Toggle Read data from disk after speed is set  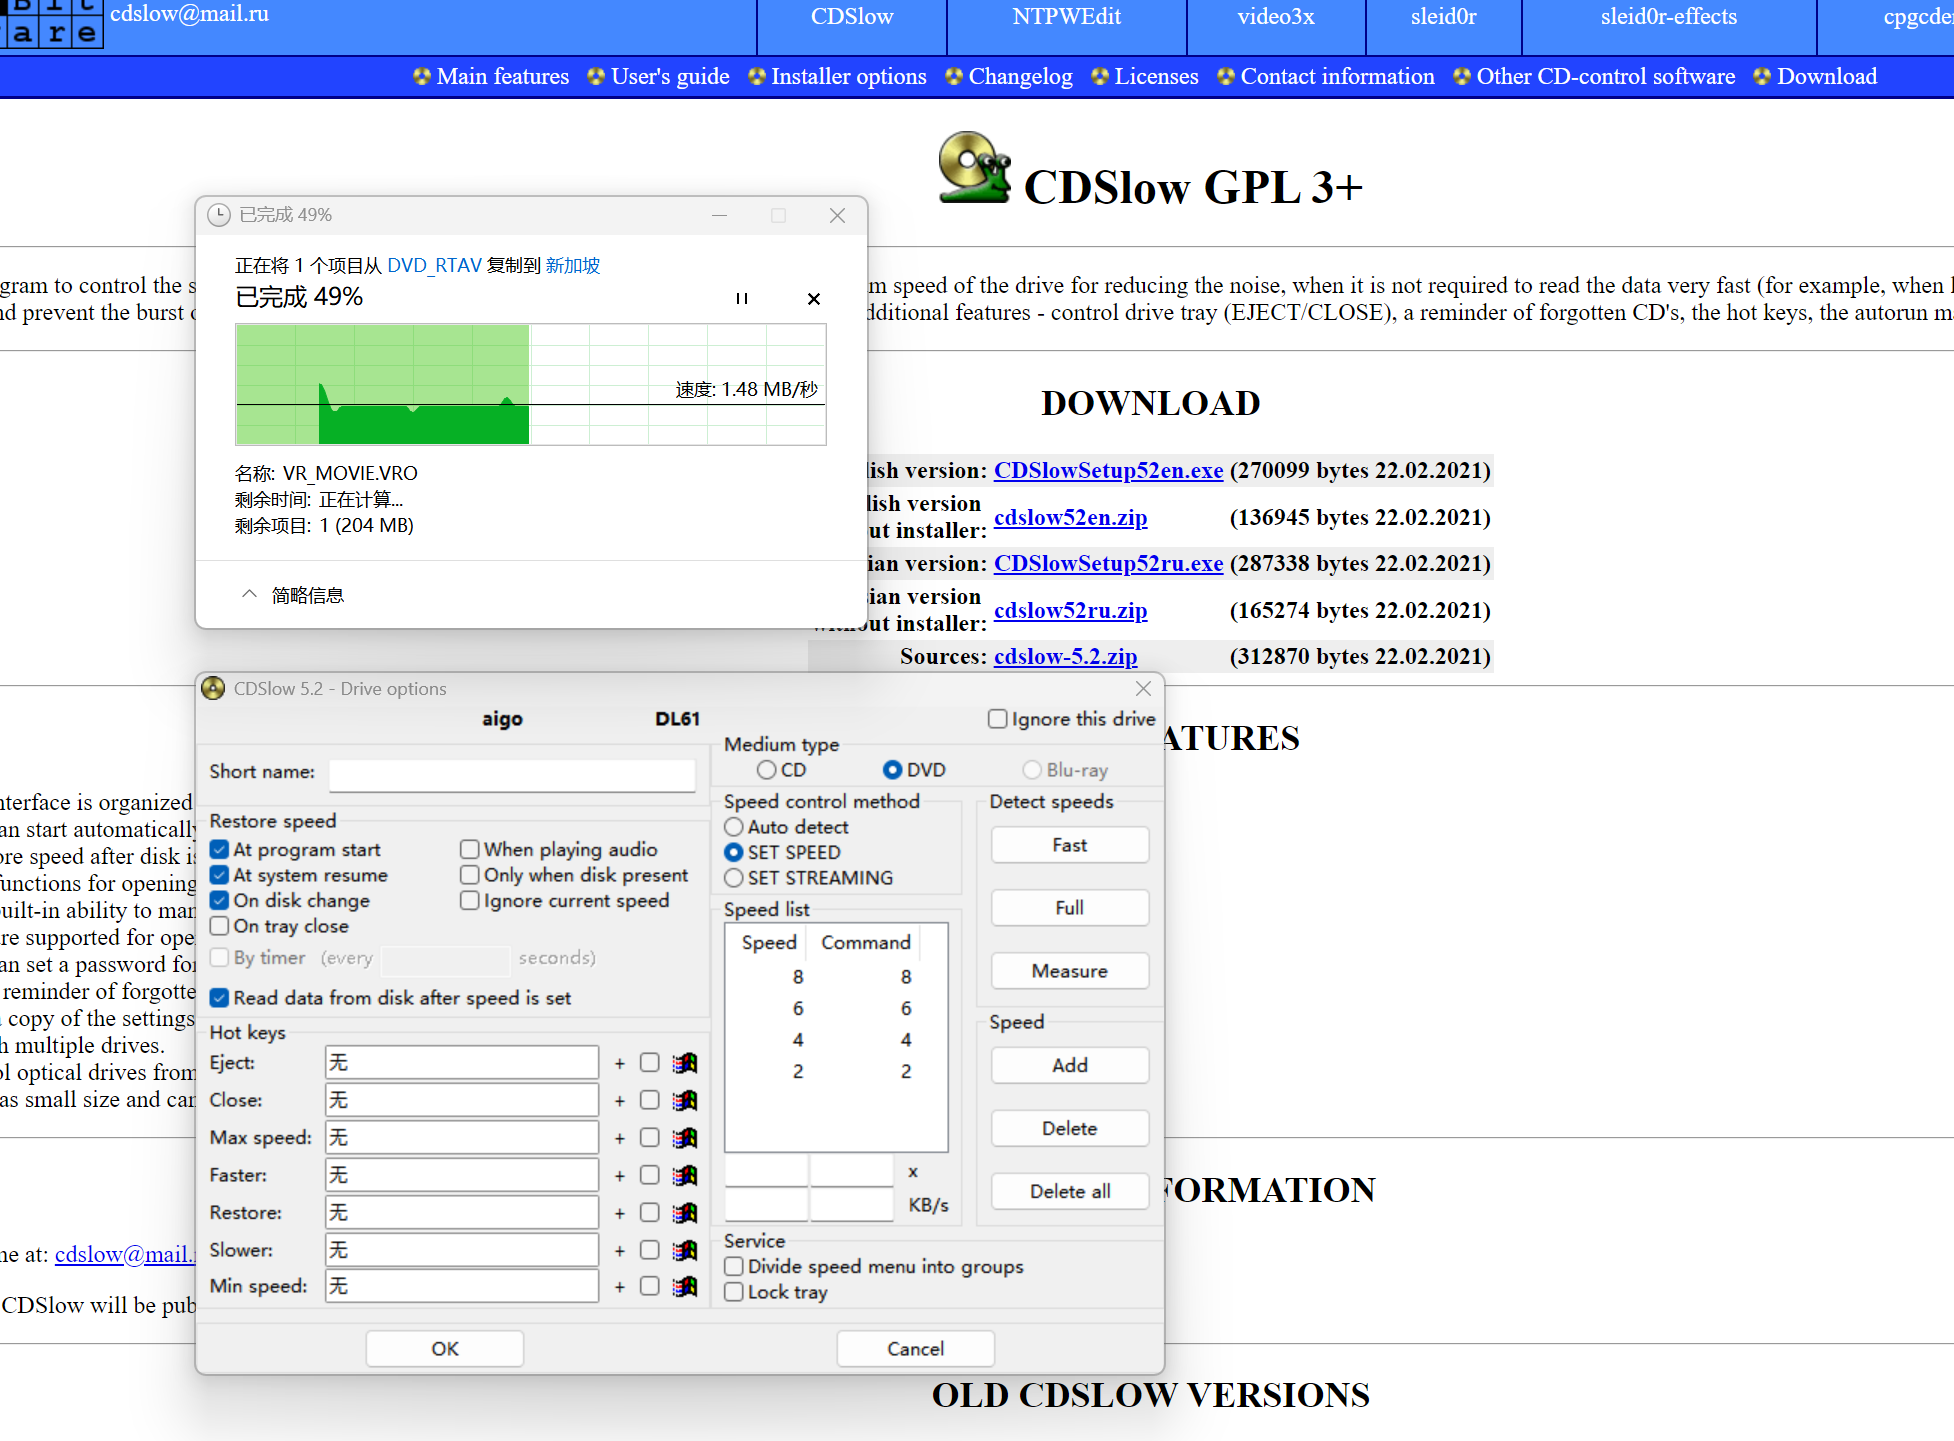tap(220, 998)
